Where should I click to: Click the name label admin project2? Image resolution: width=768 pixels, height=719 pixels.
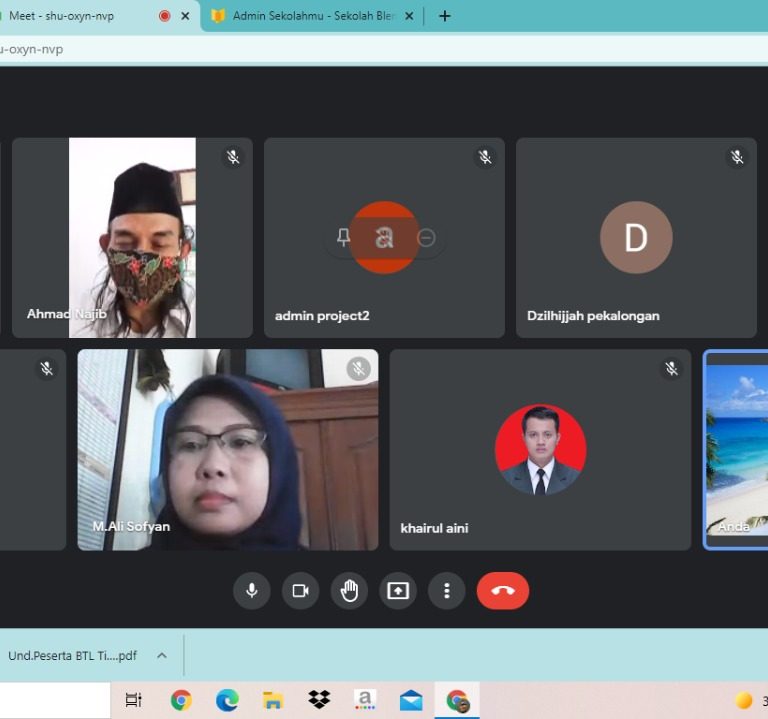coord(322,316)
